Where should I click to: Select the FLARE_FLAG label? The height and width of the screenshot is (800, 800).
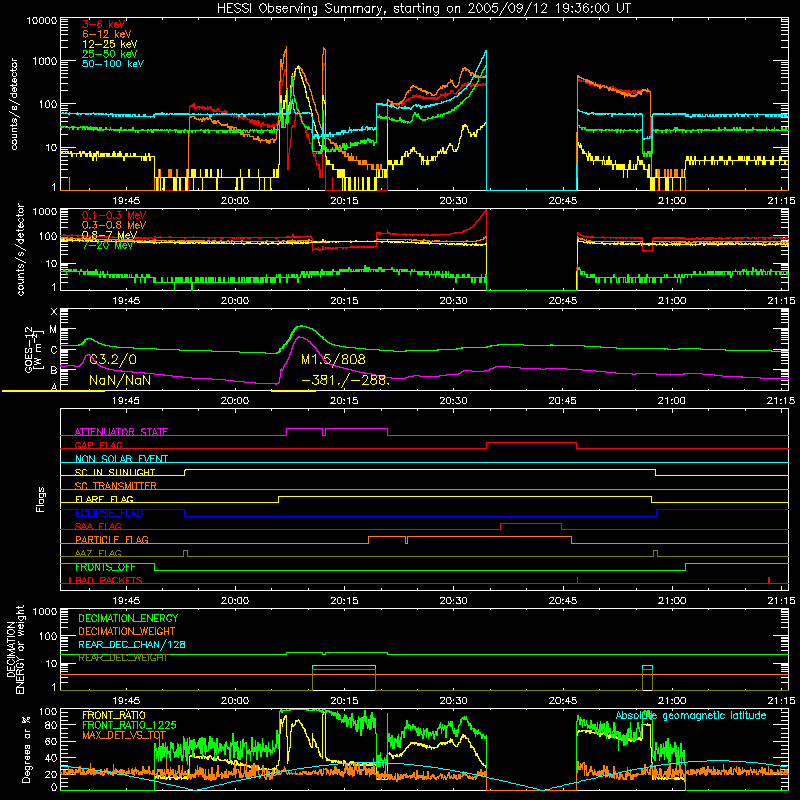104,499
